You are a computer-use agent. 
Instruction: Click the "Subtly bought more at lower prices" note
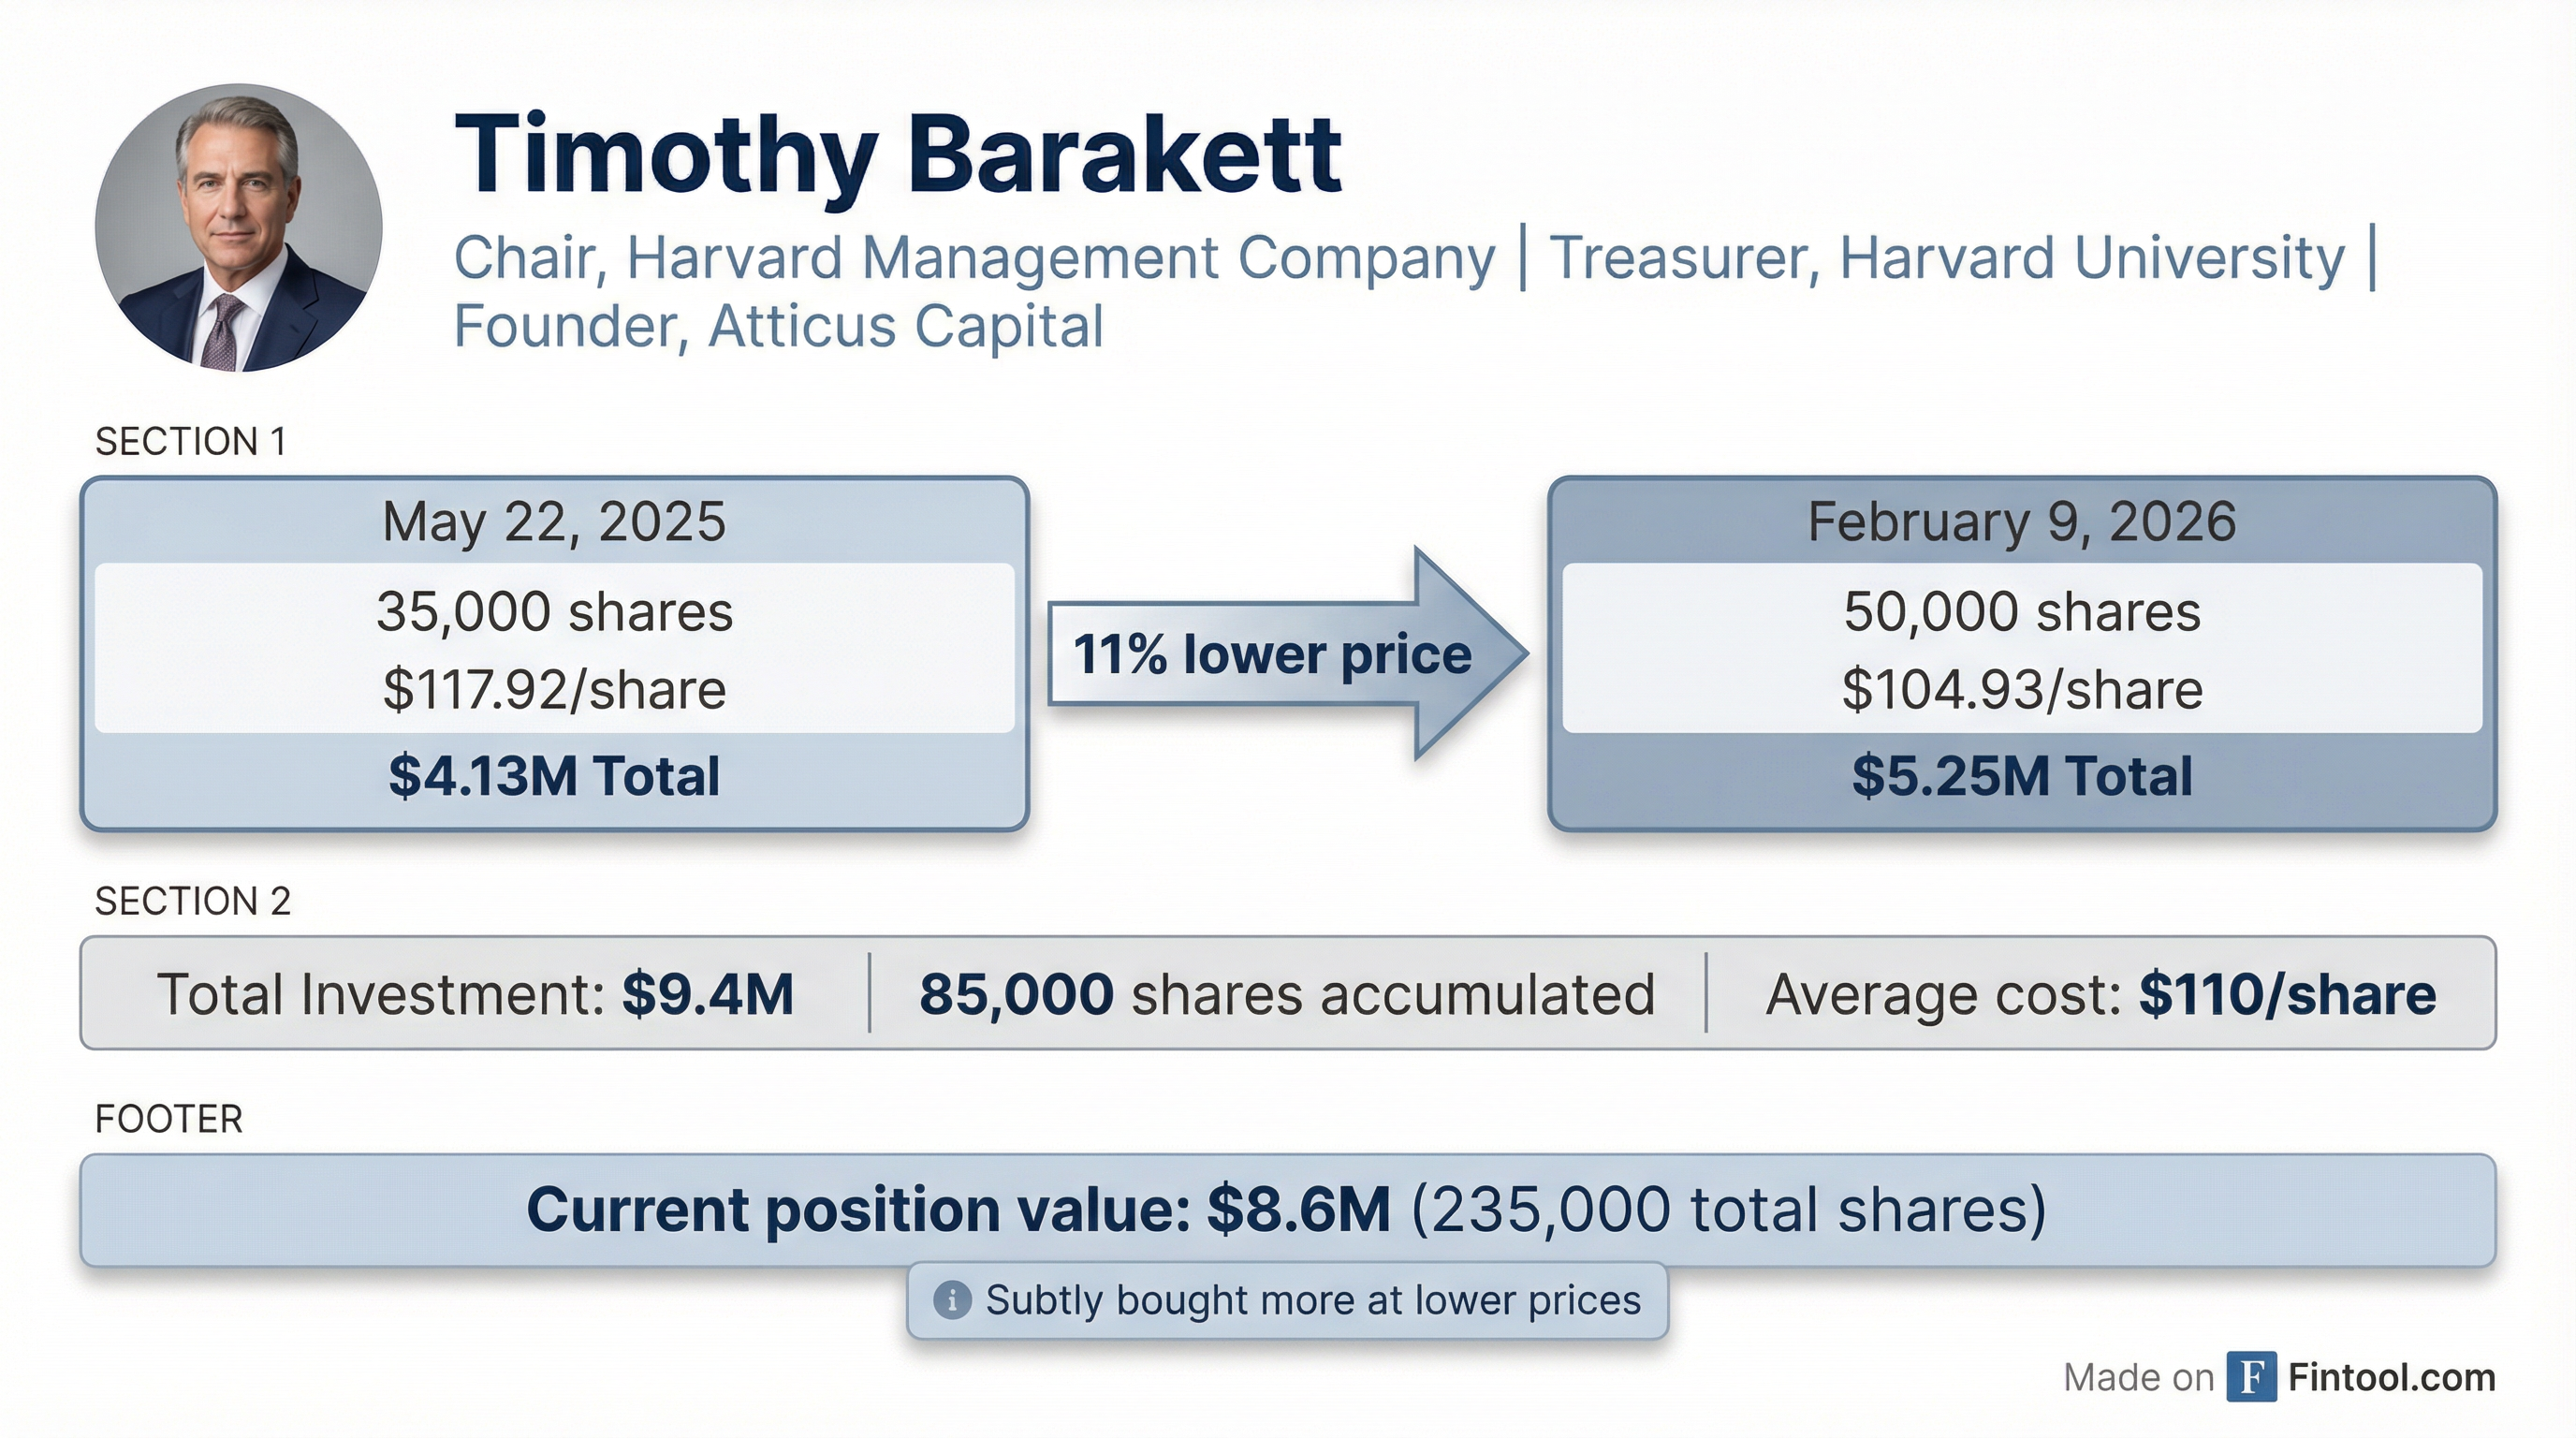(x=1312, y=1301)
